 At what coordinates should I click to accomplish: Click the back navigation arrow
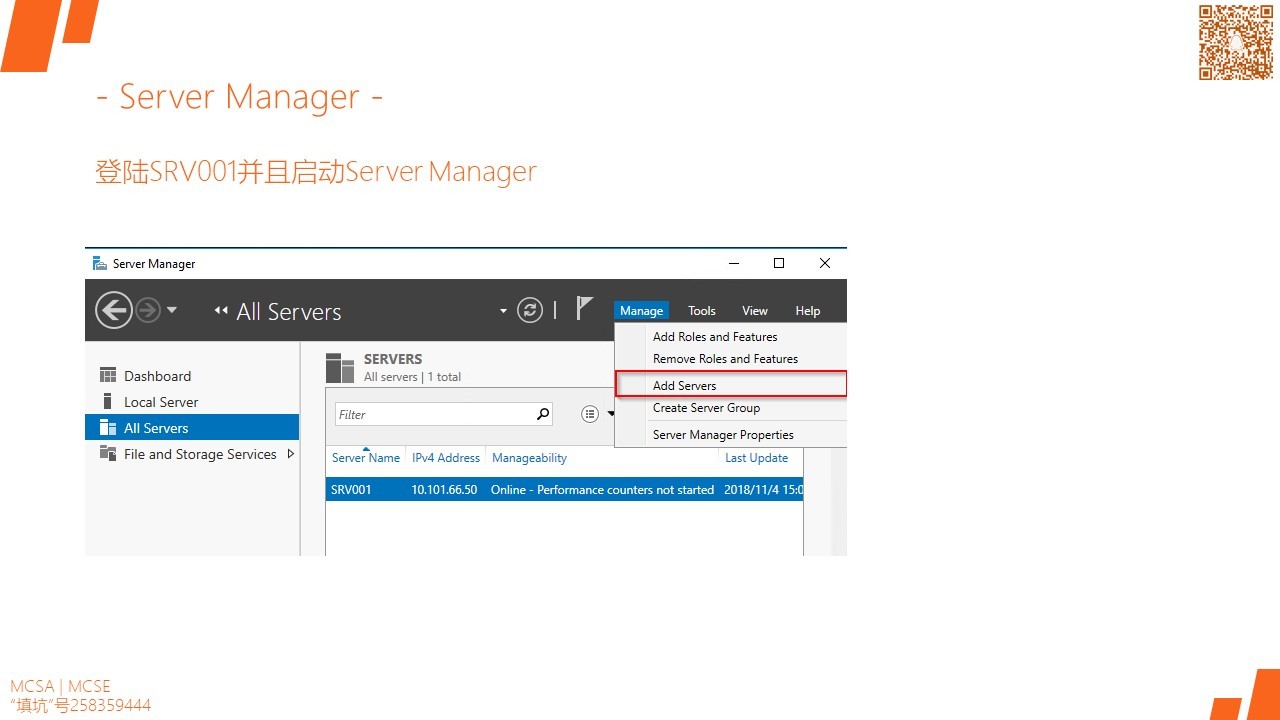click(114, 310)
